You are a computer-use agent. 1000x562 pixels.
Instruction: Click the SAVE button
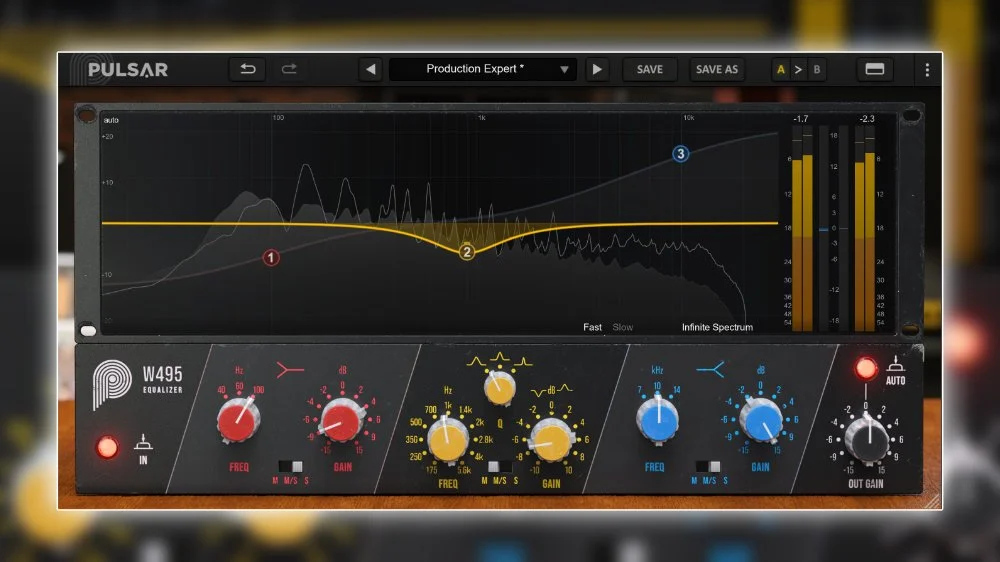(x=649, y=69)
